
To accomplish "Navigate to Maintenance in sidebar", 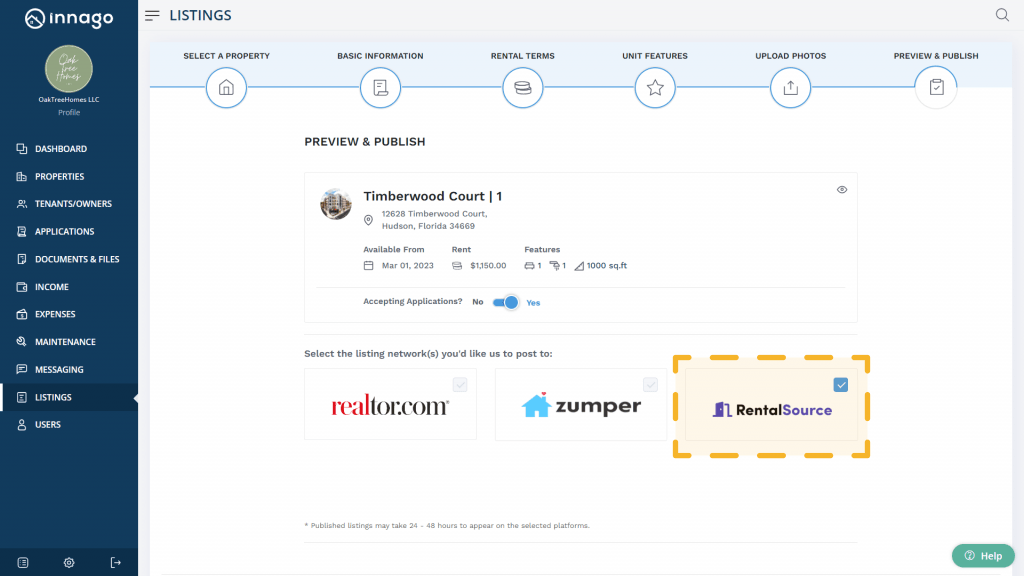I will click(65, 342).
